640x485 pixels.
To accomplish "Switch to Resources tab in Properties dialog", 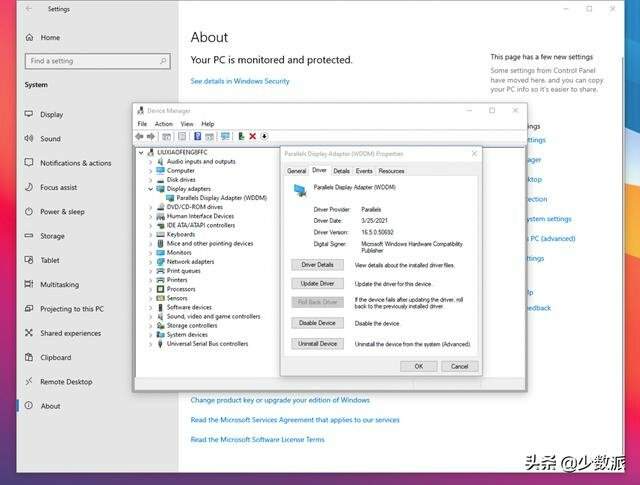I will point(391,171).
